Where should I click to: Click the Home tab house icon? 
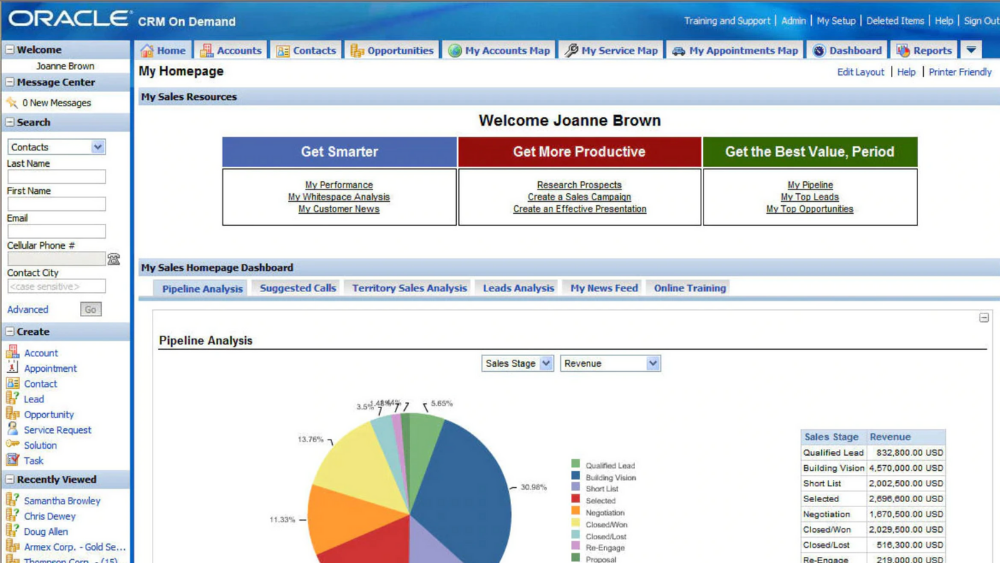click(147, 50)
